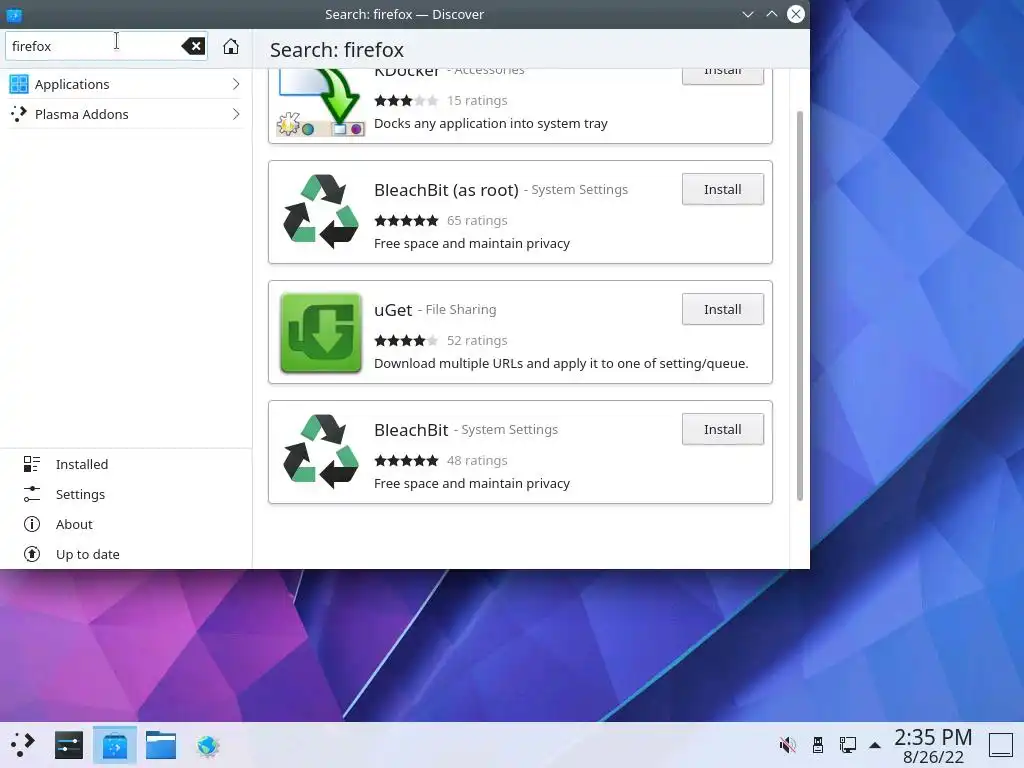The width and height of the screenshot is (1024, 768).
Task: Open BleachBit 48 ratings recycle icon
Action: pyautogui.click(x=321, y=452)
